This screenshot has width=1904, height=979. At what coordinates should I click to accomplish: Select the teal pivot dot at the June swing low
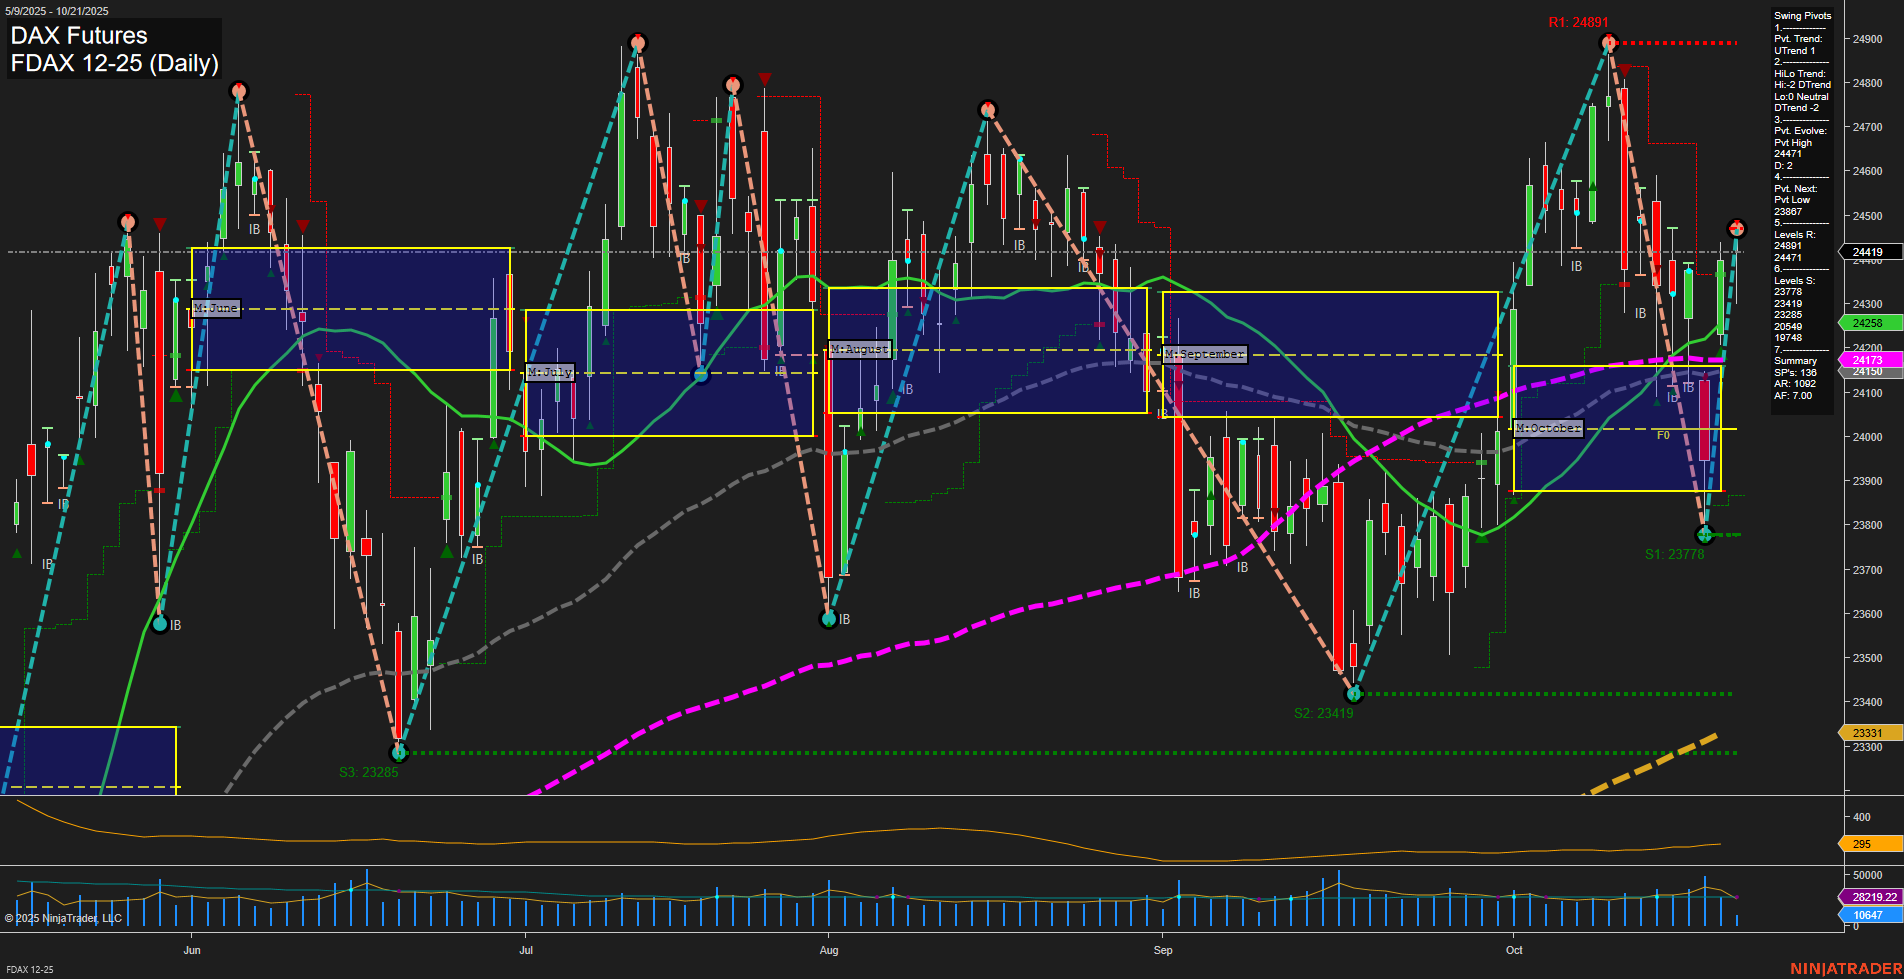tap(160, 624)
